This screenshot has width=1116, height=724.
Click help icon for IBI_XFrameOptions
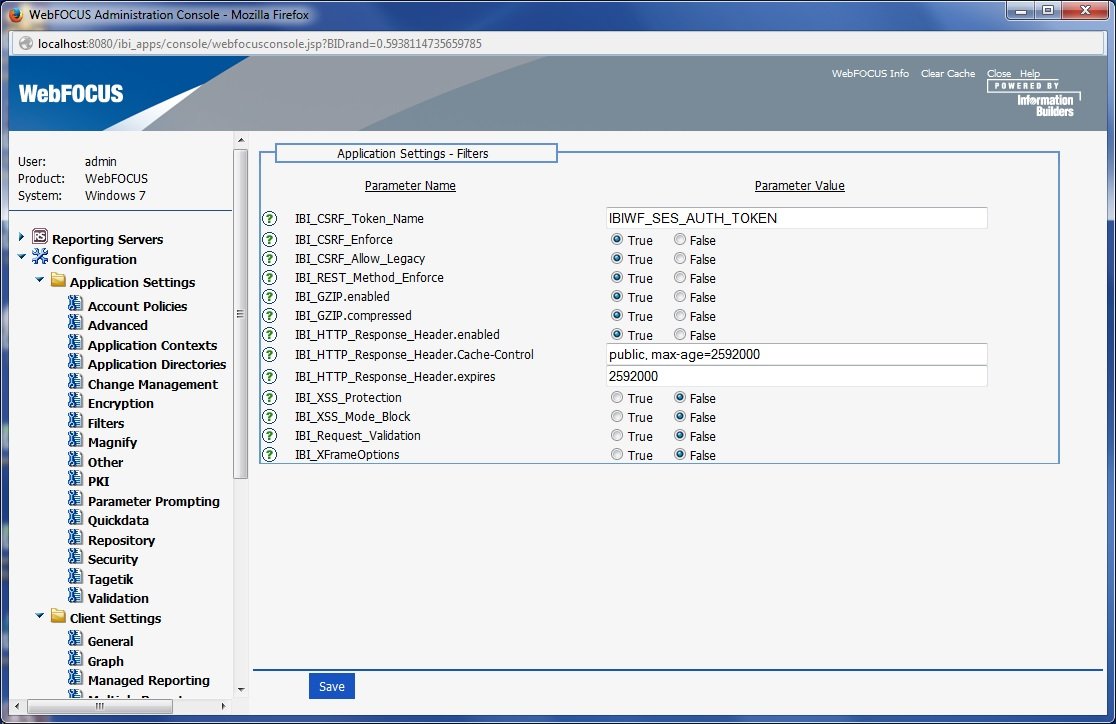[x=269, y=455]
